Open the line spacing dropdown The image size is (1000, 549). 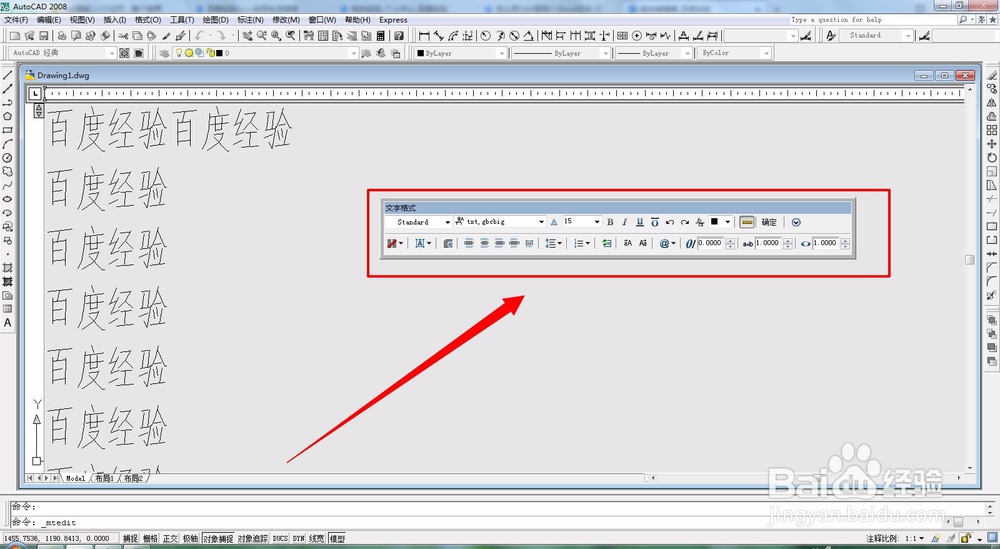tap(553, 243)
